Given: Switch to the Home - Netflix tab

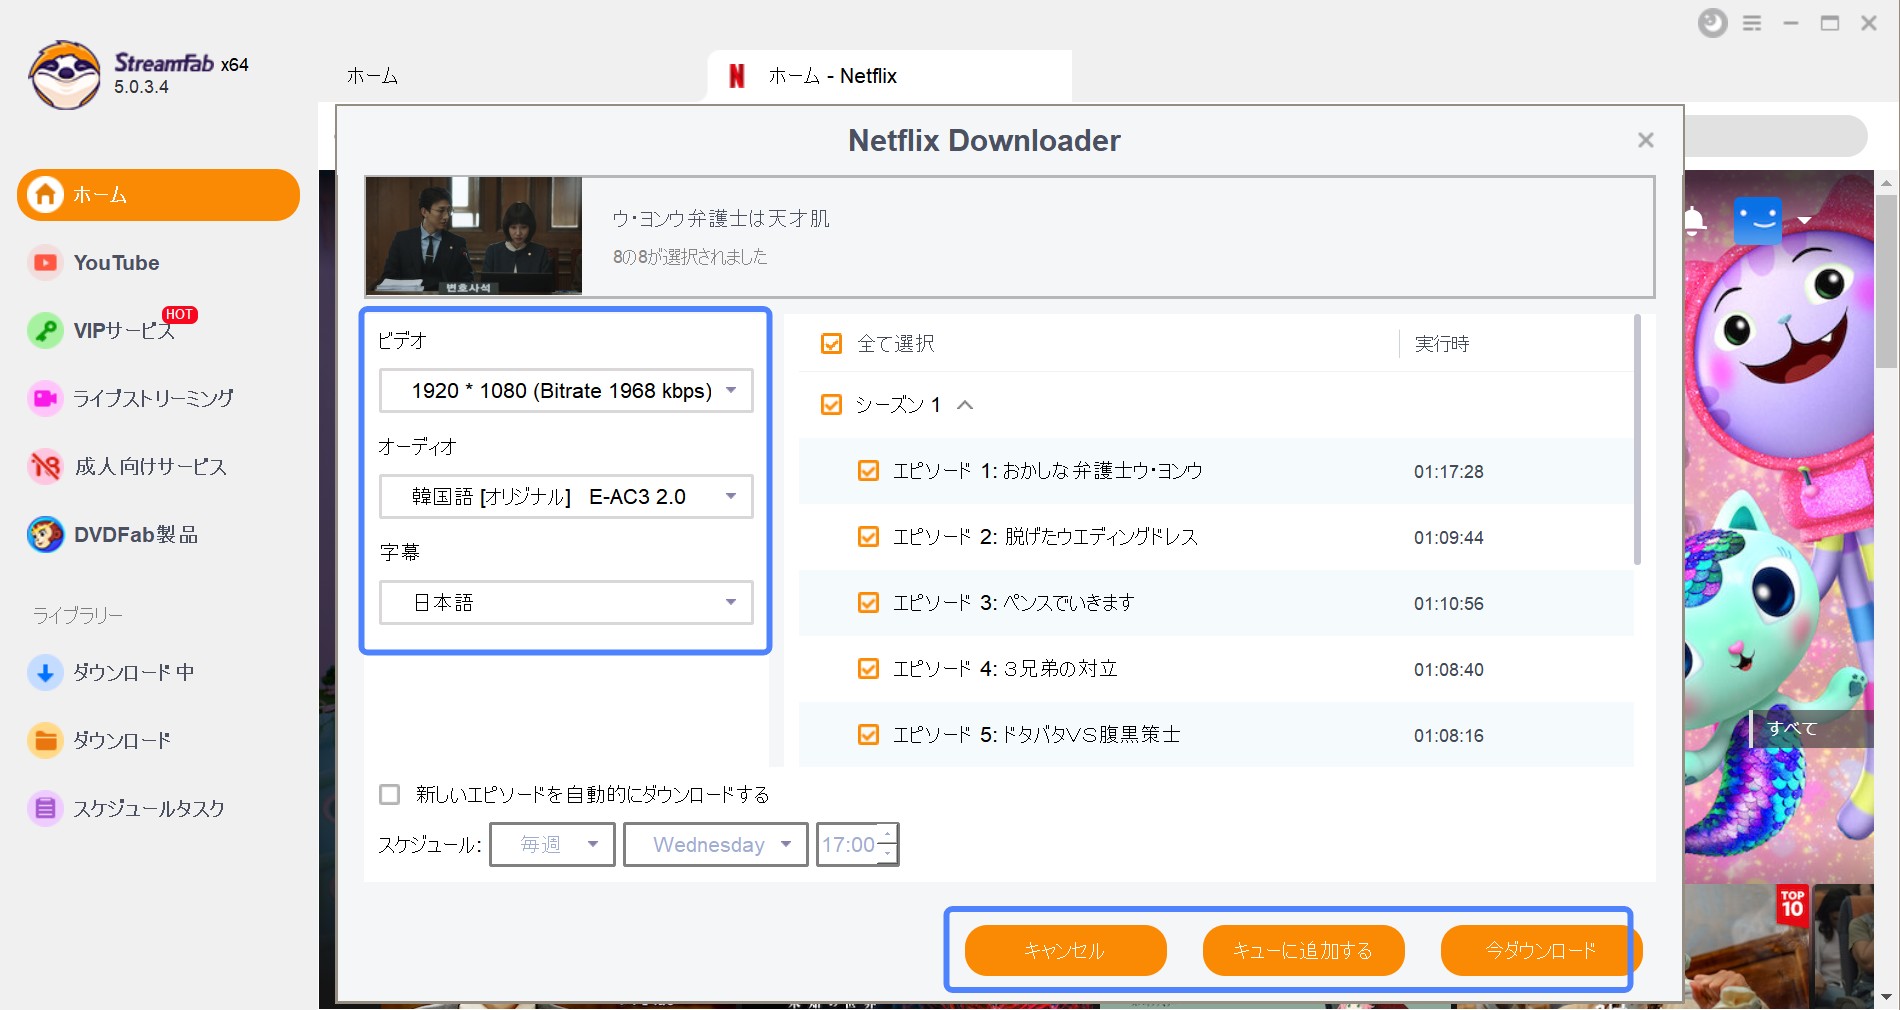Looking at the screenshot, I should click(889, 76).
